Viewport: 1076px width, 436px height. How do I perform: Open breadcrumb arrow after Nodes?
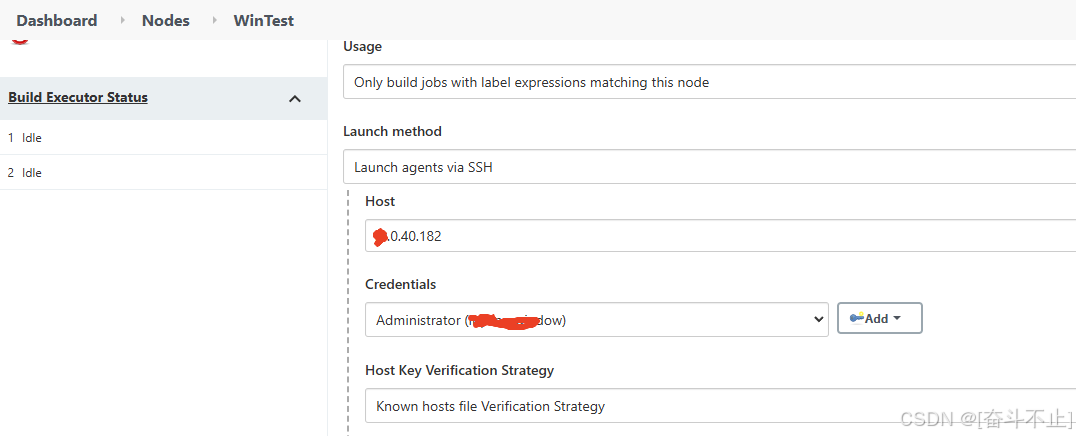click(215, 21)
